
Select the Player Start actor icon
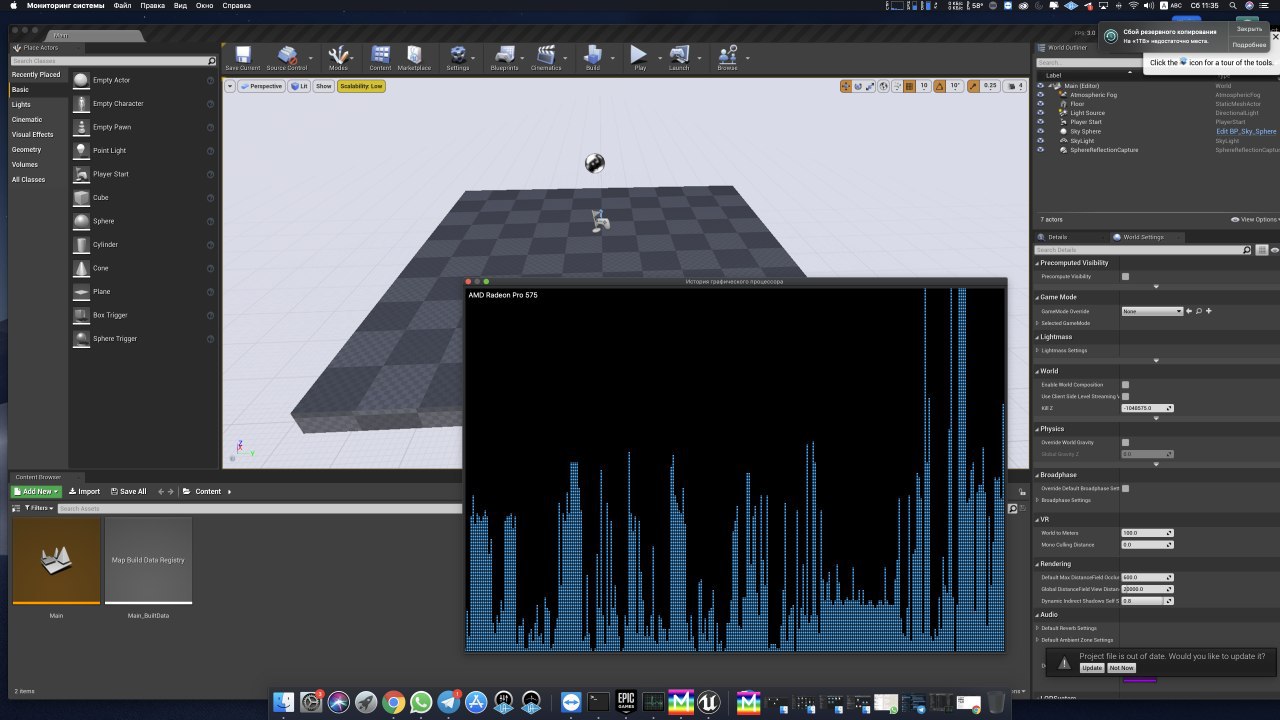(81, 174)
